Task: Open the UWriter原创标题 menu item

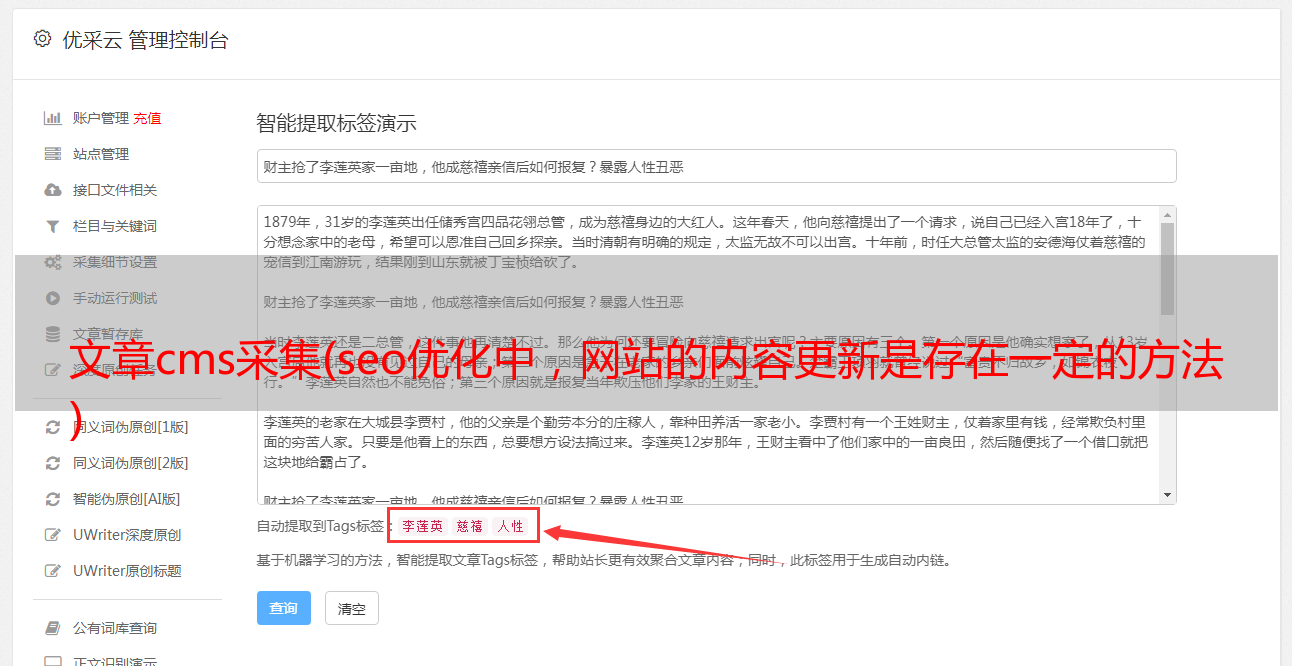Action: [x=127, y=571]
